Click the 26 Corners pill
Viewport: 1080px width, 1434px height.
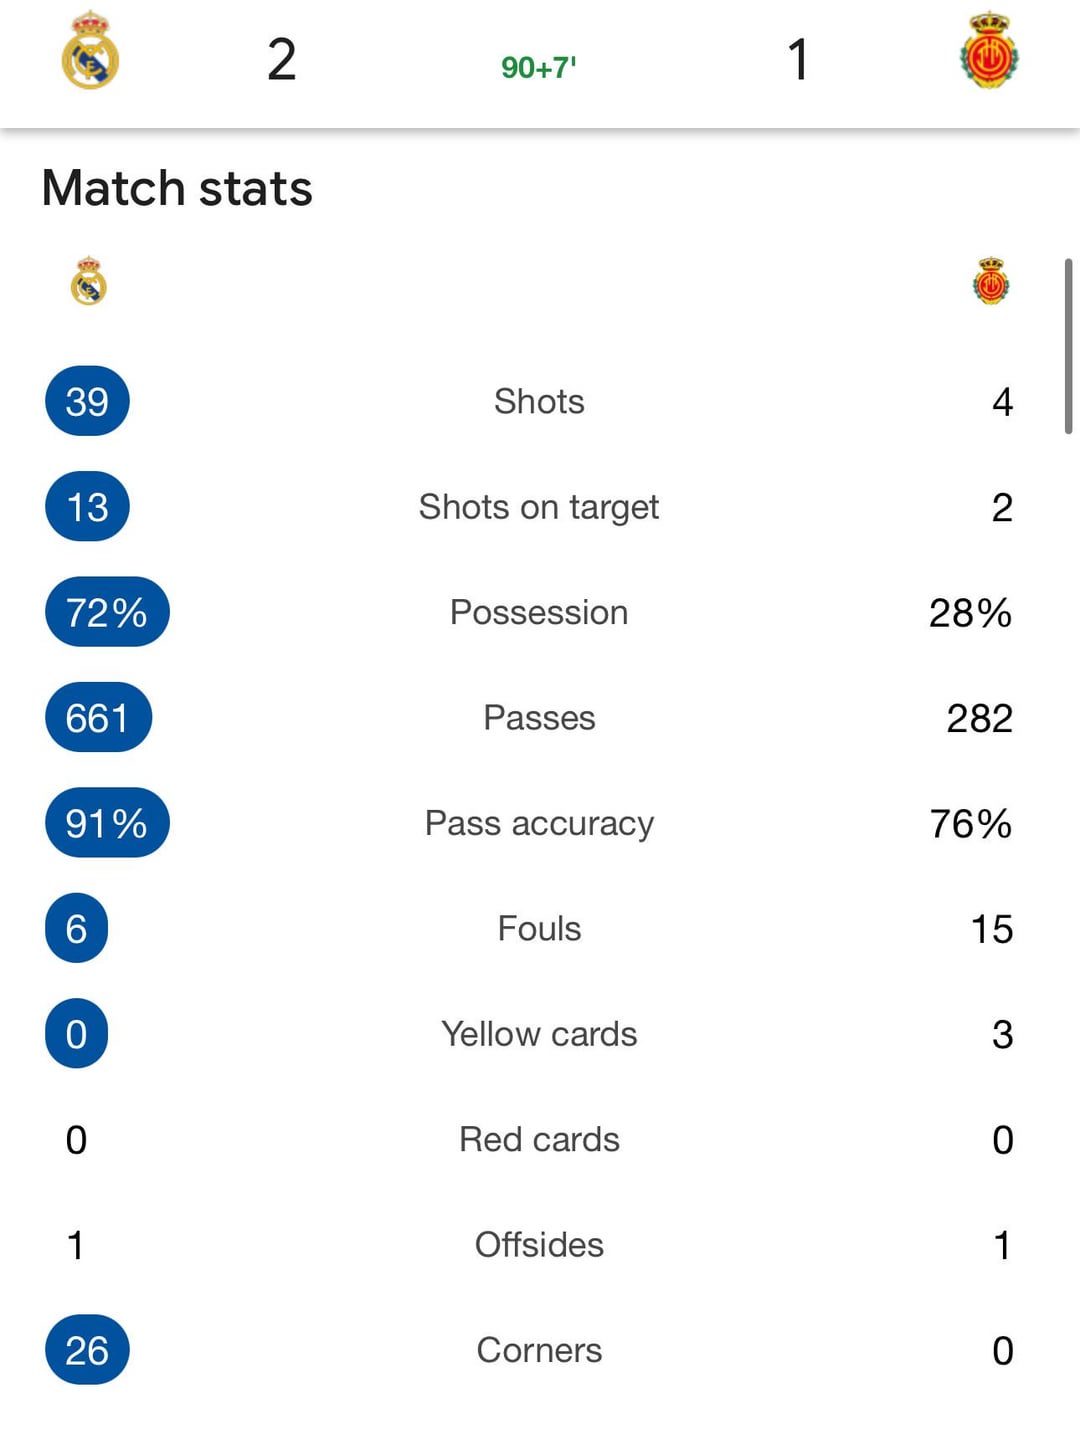pos(87,1350)
